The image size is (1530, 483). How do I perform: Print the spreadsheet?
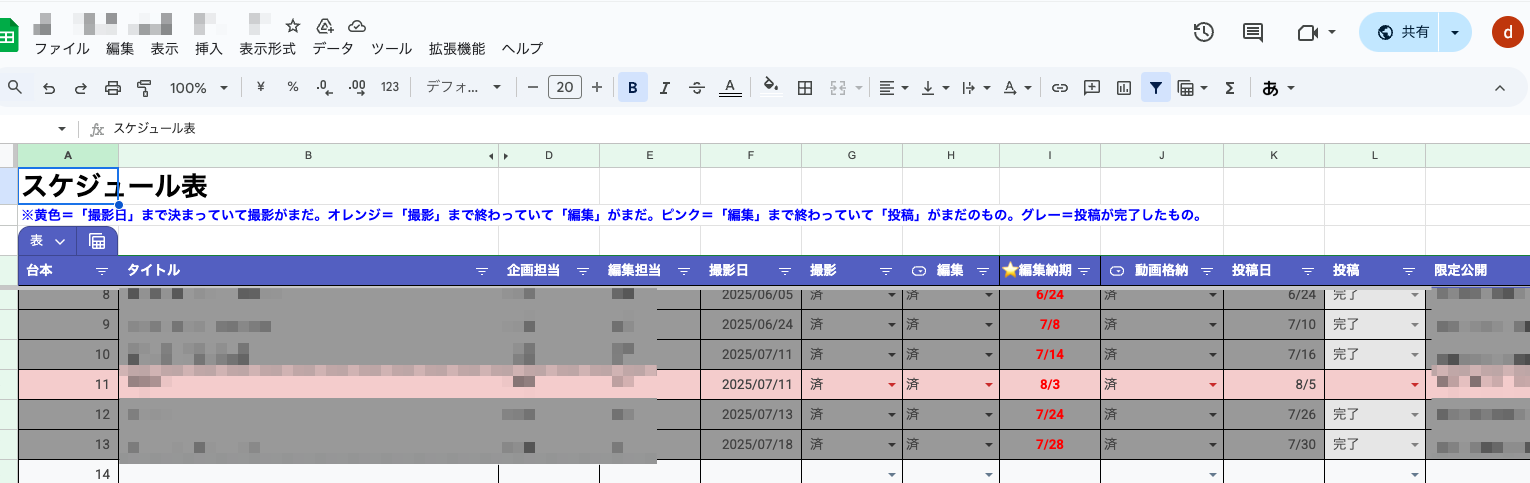click(113, 88)
